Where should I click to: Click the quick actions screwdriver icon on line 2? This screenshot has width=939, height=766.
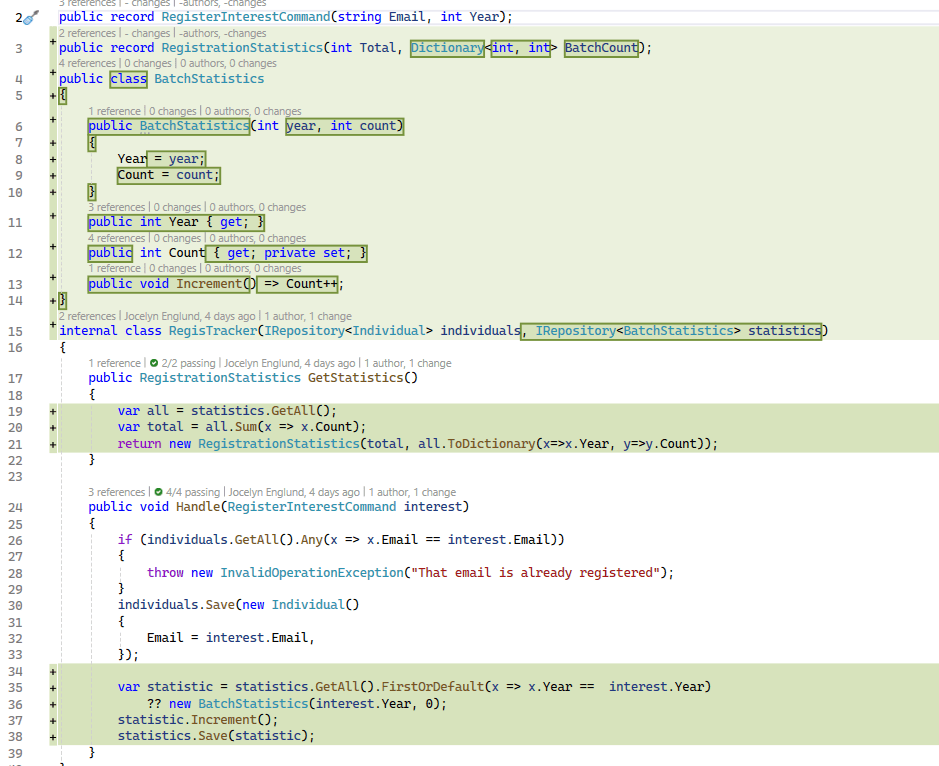coord(31,17)
